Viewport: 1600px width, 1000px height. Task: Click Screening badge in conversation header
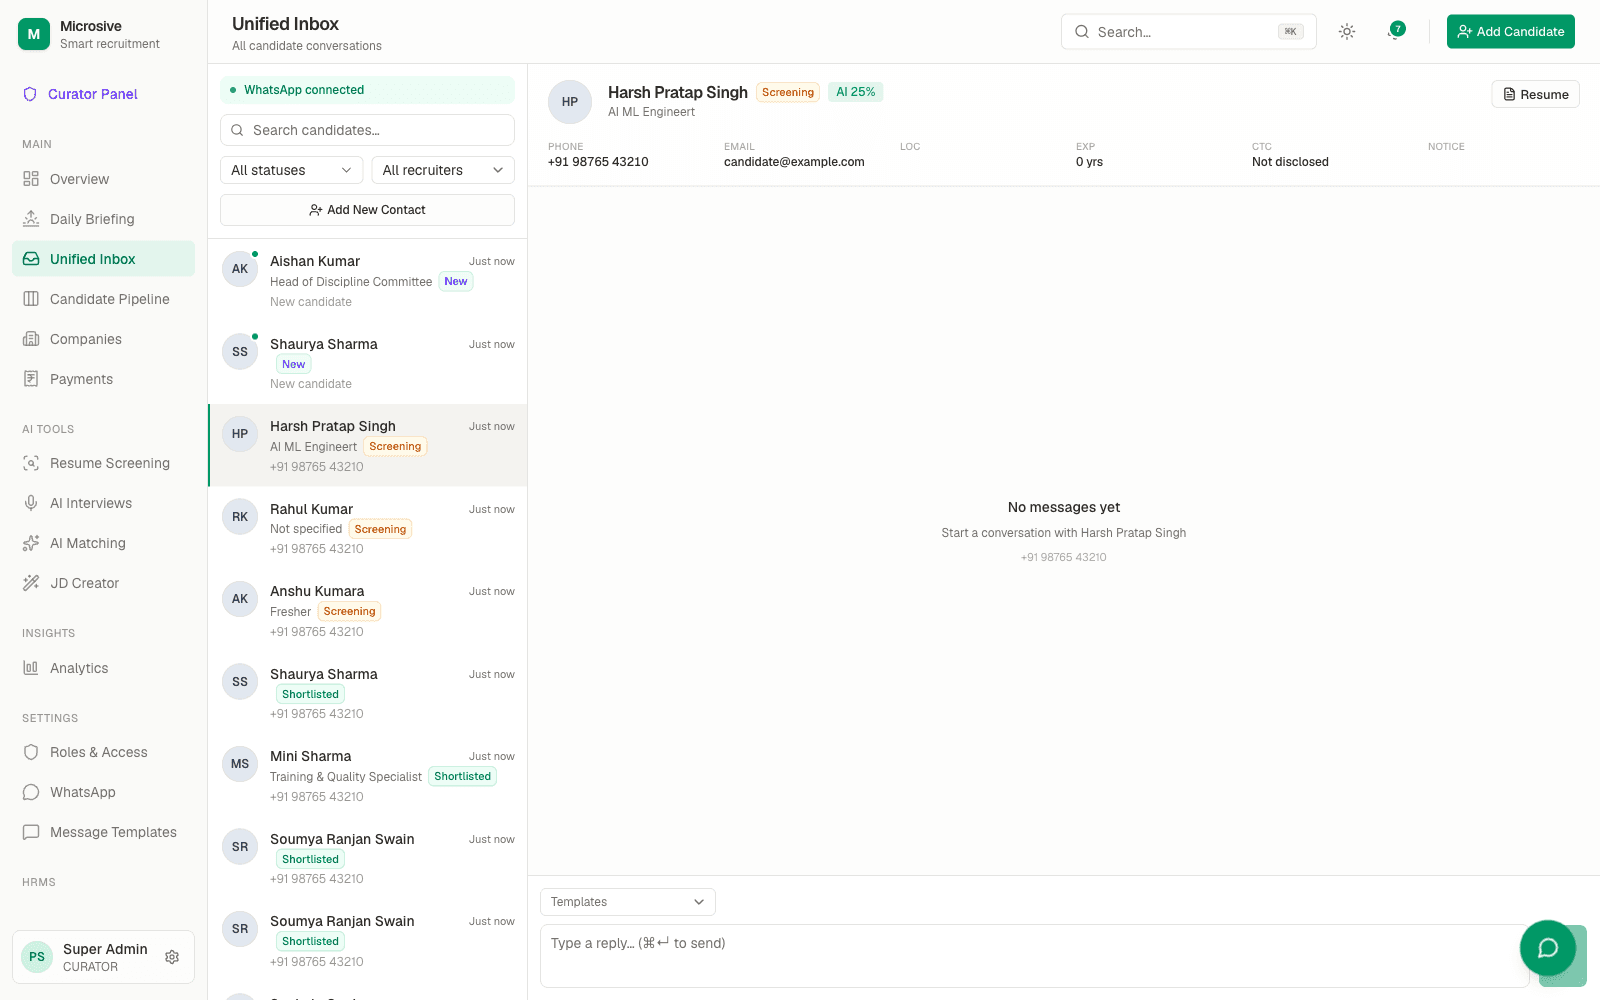pyautogui.click(x=788, y=92)
